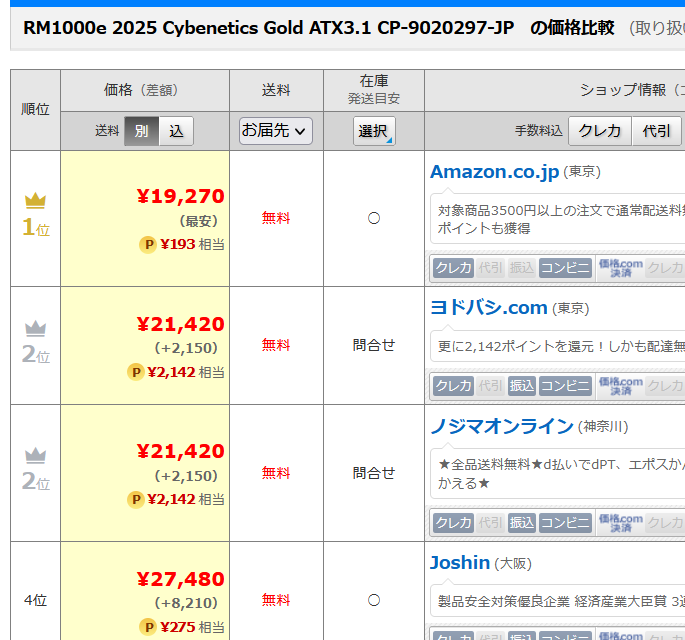The width and height of the screenshot is (685, 640).
Task: Click the コンビニ payment badge in Amazon row
Action: point(565,268)
